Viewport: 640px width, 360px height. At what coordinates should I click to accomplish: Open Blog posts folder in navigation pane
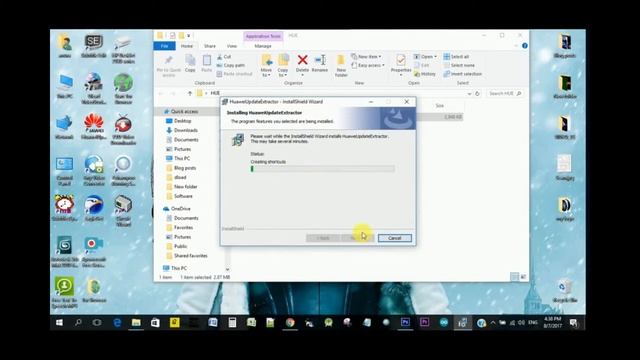(x=185, y=168)
